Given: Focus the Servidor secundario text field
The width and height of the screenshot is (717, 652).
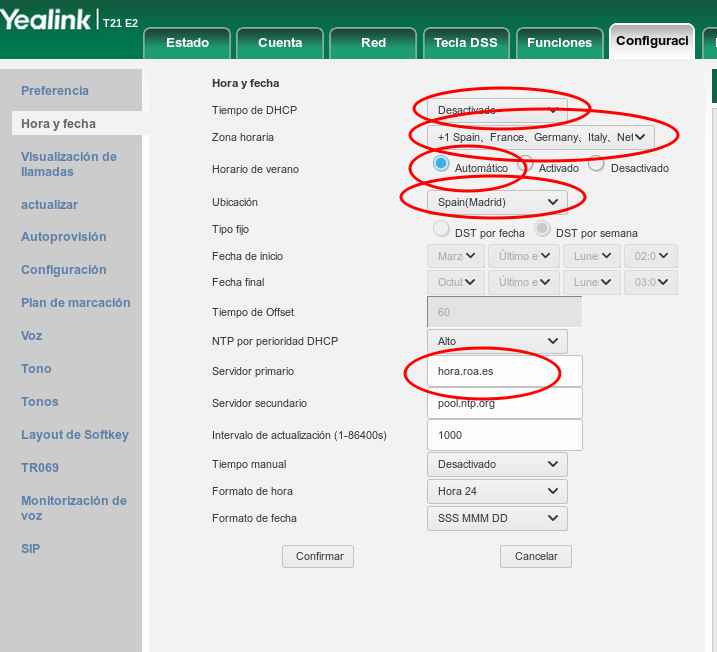Looking at the screenshot, I should click(x=504, y=404).
